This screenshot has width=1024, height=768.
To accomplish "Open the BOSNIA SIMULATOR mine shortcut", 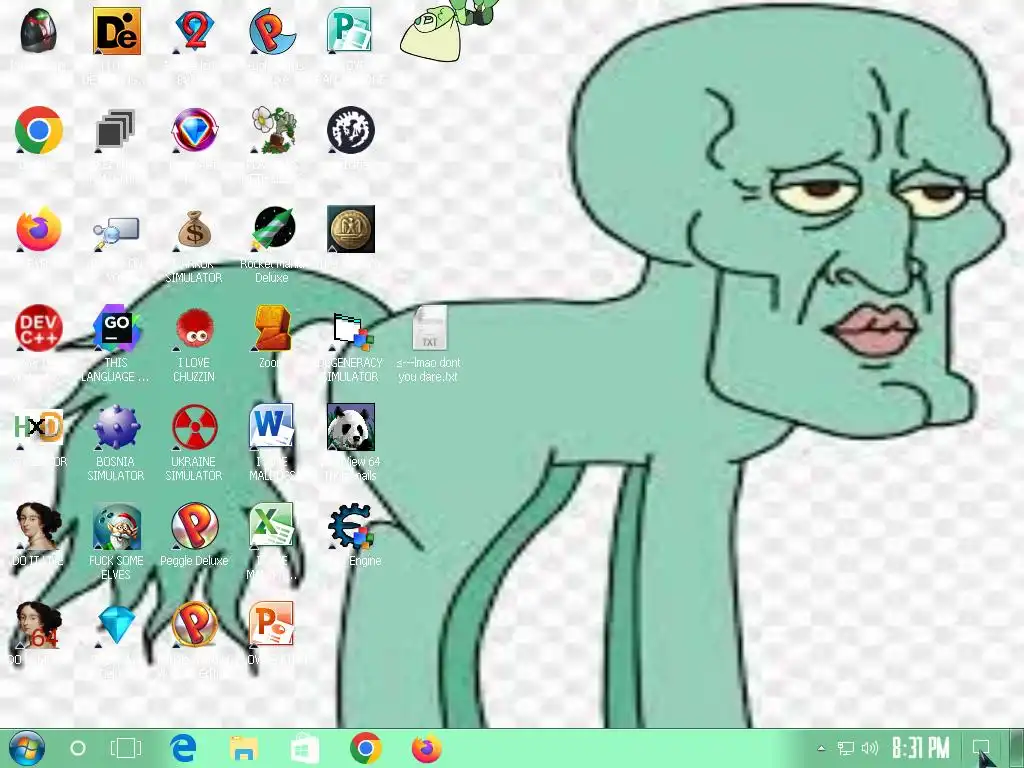I will point(116,427).
